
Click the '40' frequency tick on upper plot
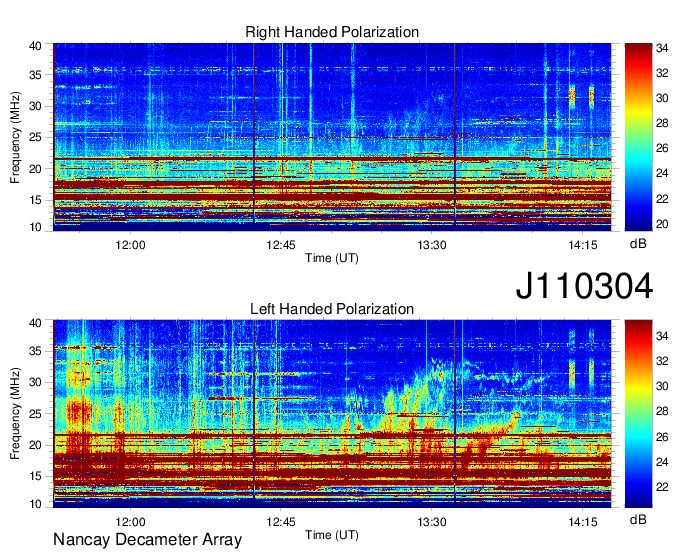click(35, 46)
